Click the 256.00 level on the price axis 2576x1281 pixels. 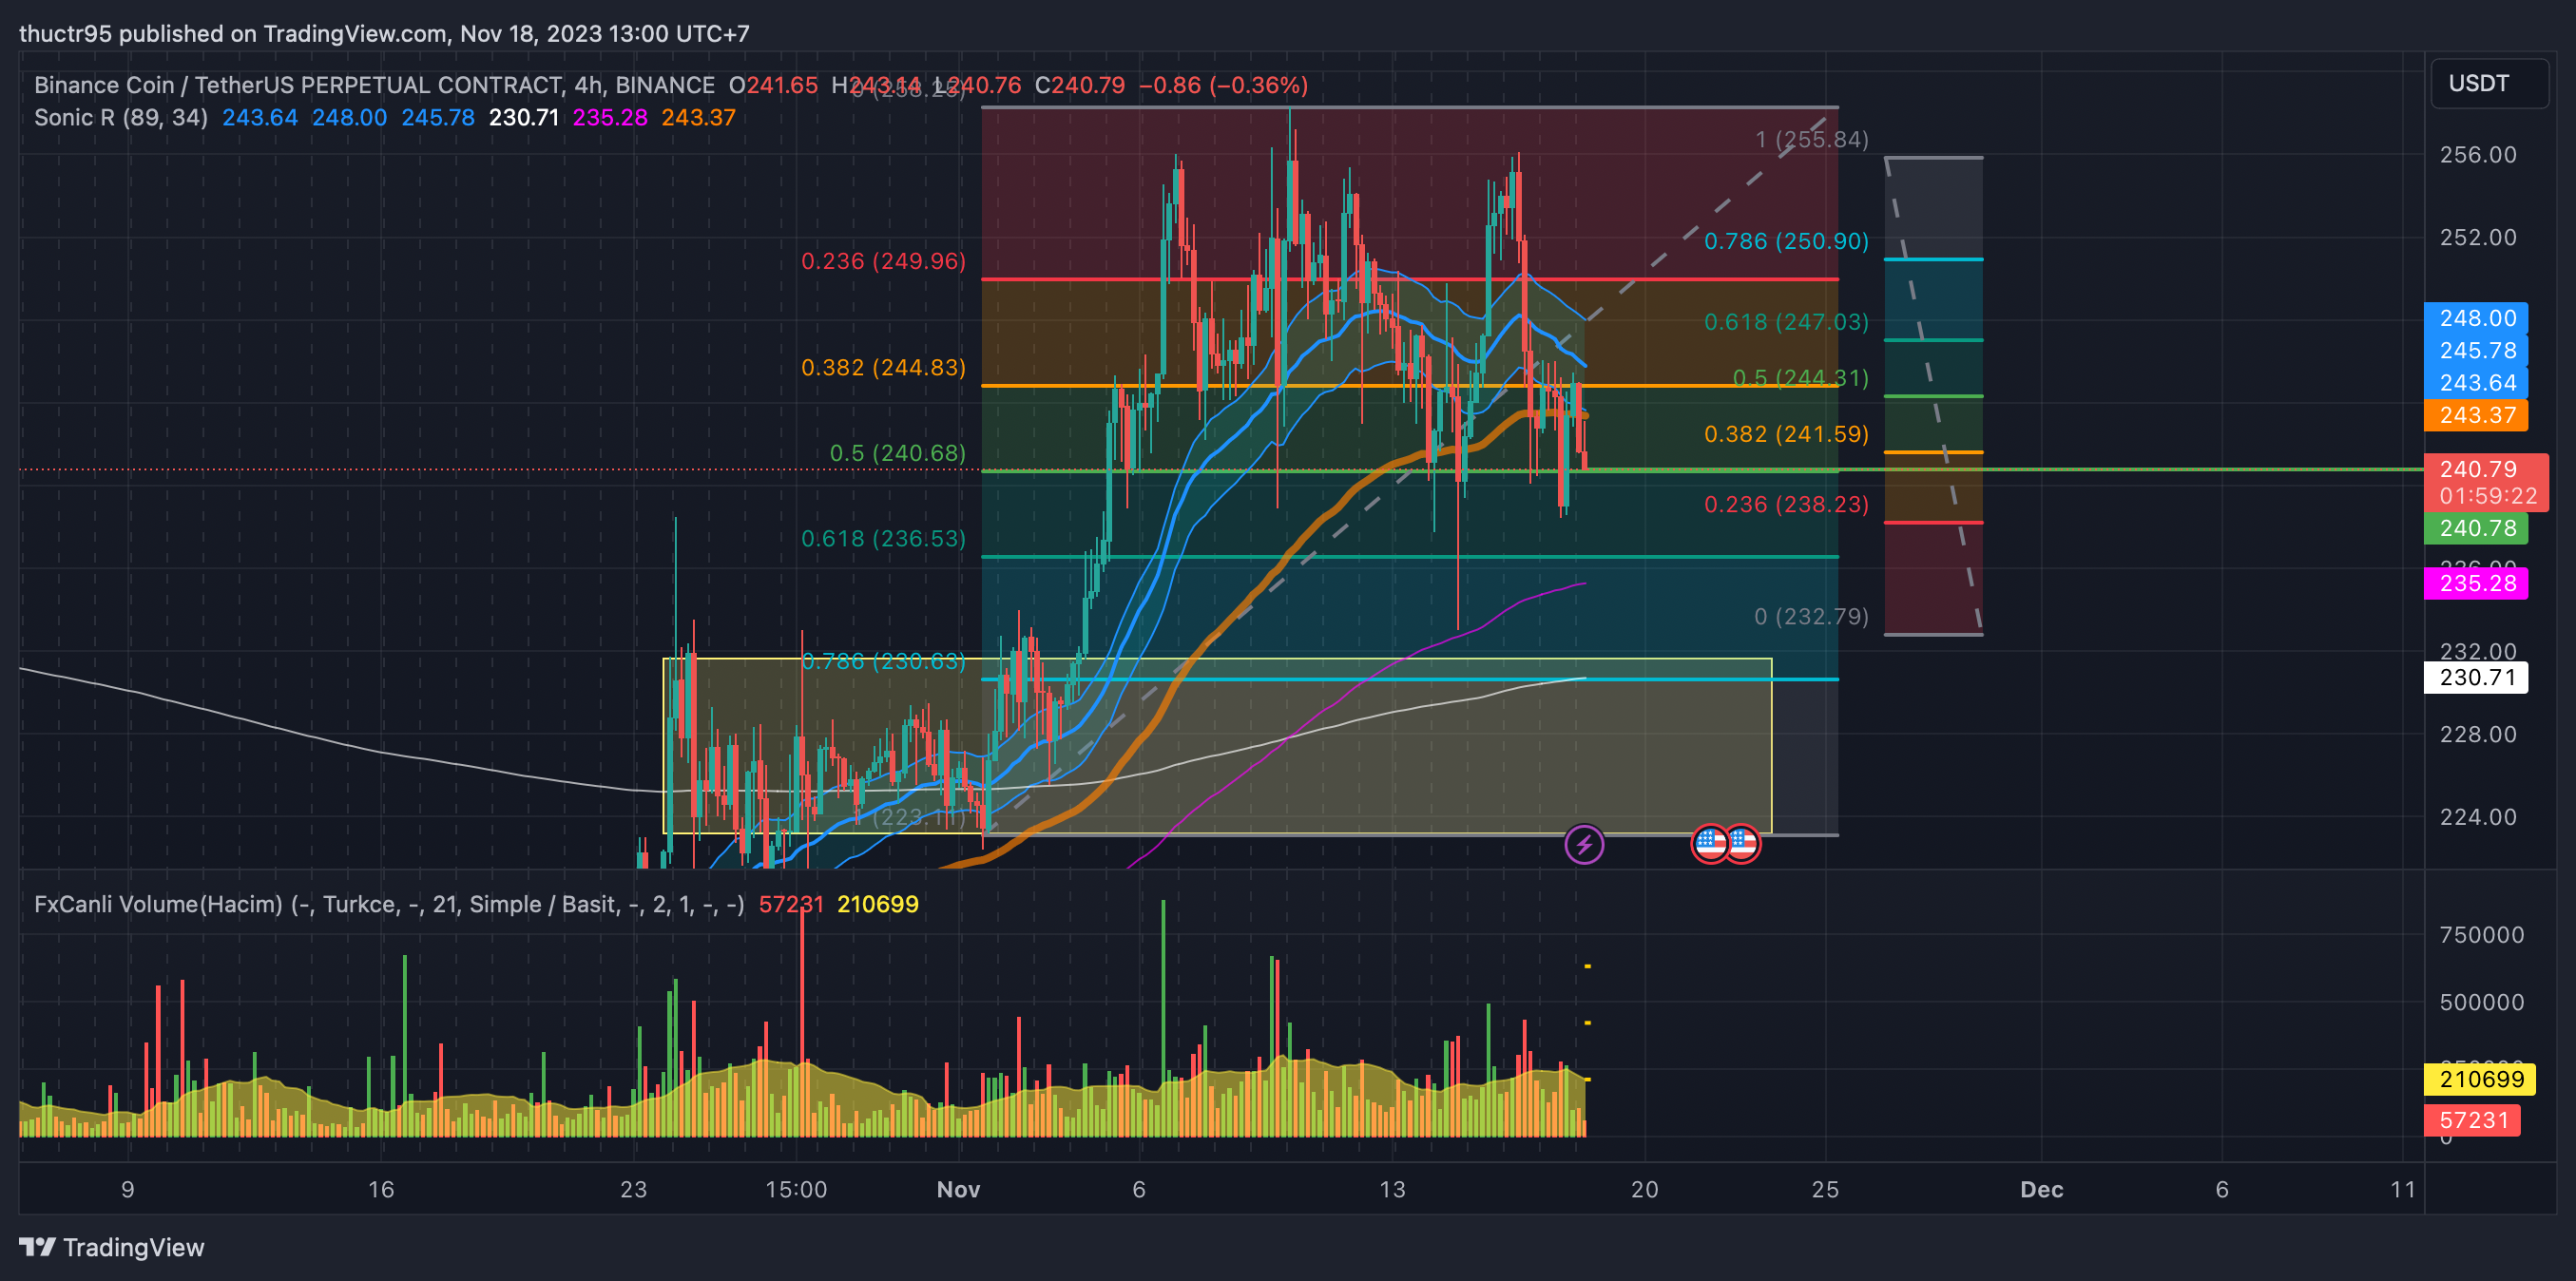pos(2478,154)
